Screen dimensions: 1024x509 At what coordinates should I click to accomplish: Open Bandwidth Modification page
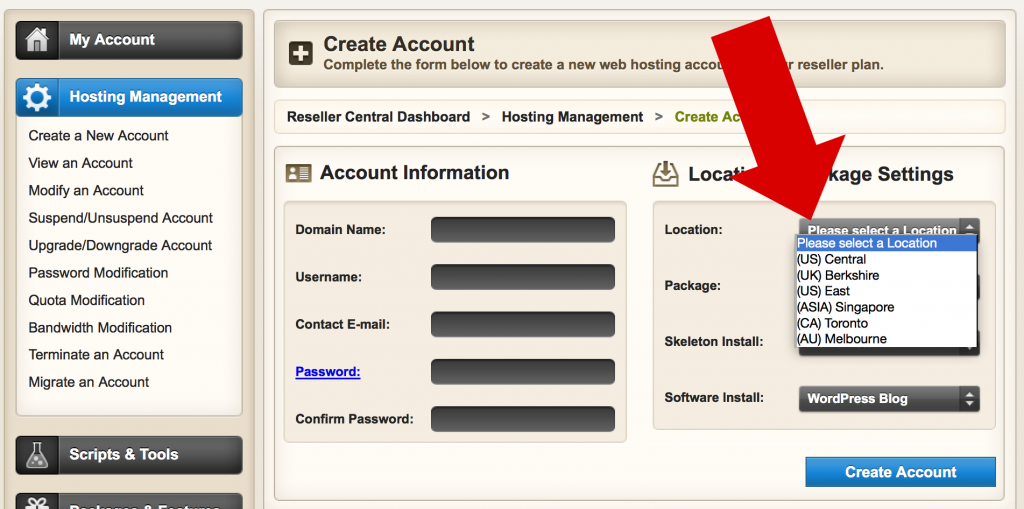point(101,328)
